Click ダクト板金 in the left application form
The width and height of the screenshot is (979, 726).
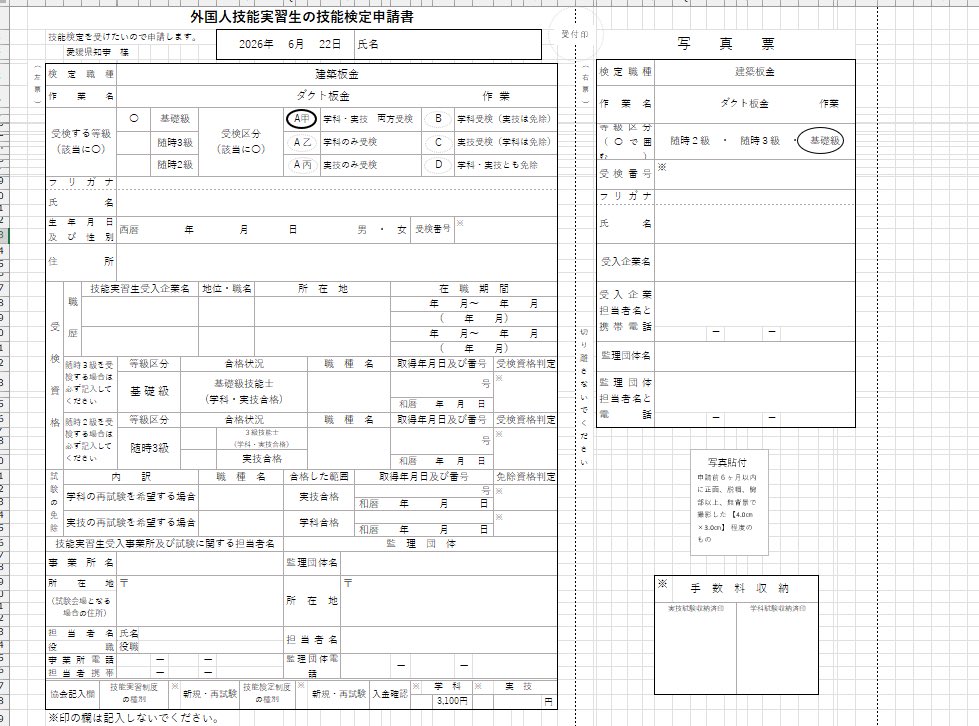[x=322, y=96]
